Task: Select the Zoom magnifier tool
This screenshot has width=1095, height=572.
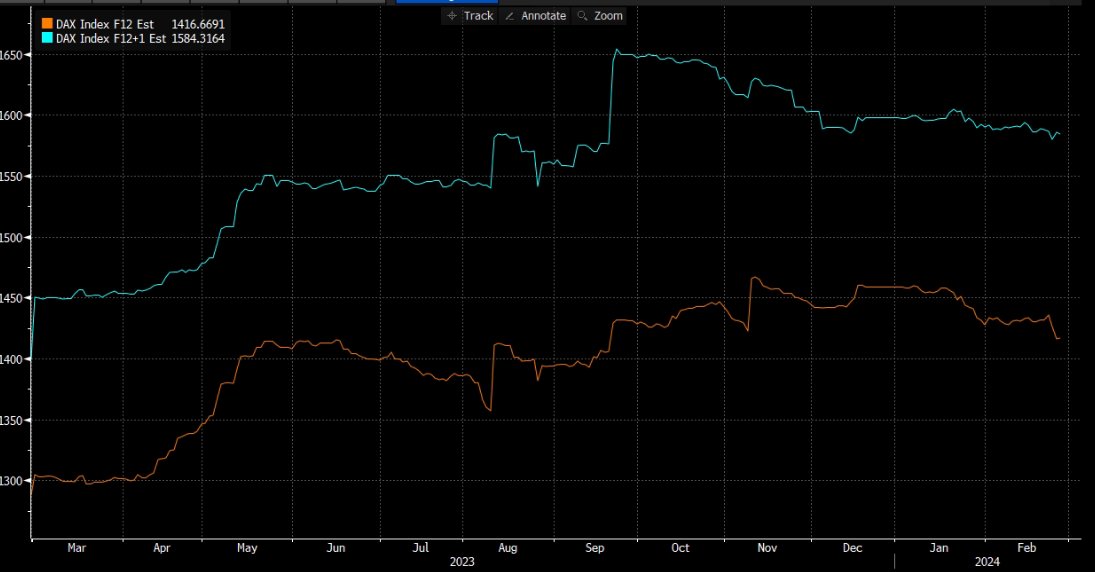Action: tap(600, 15)
